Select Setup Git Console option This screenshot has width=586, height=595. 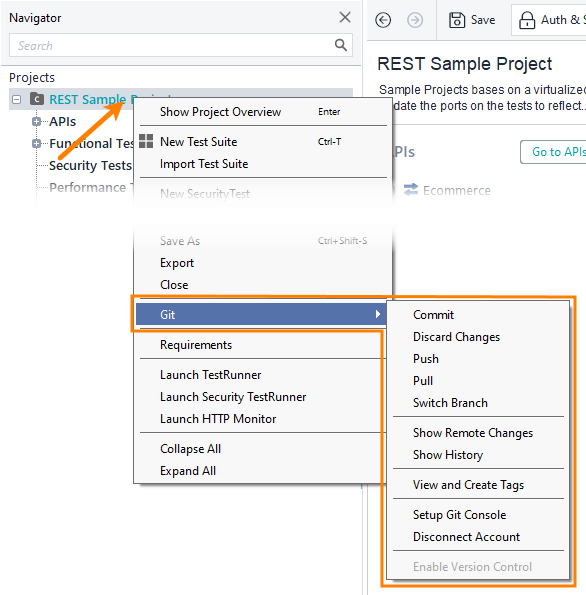459,515
